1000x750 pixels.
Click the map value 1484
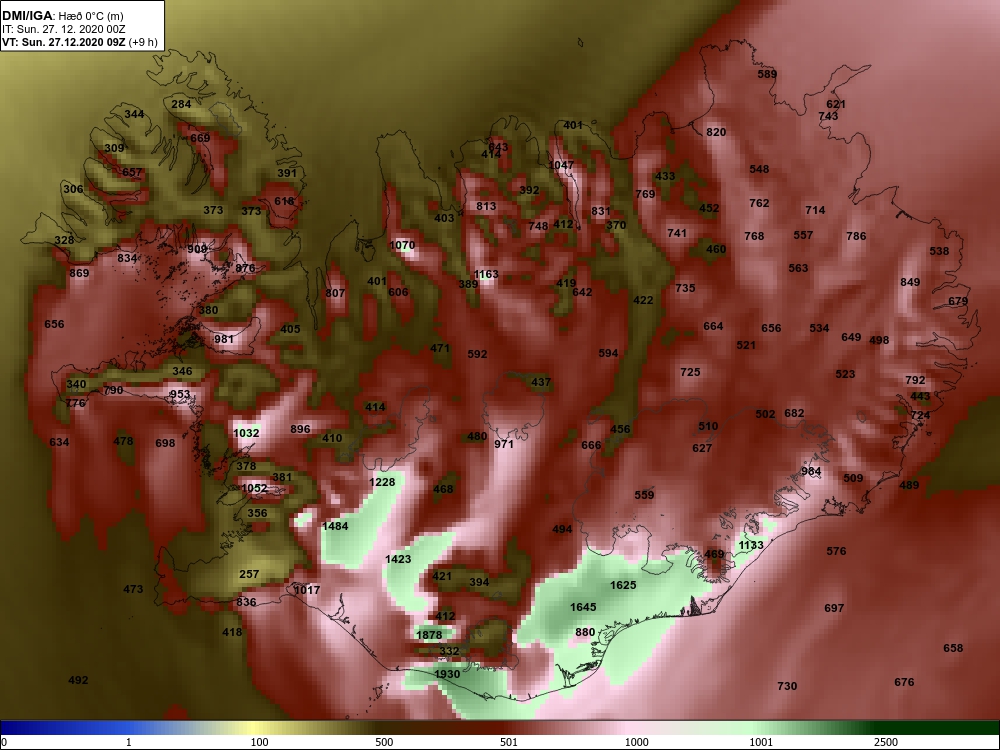(x=335, y=526)
